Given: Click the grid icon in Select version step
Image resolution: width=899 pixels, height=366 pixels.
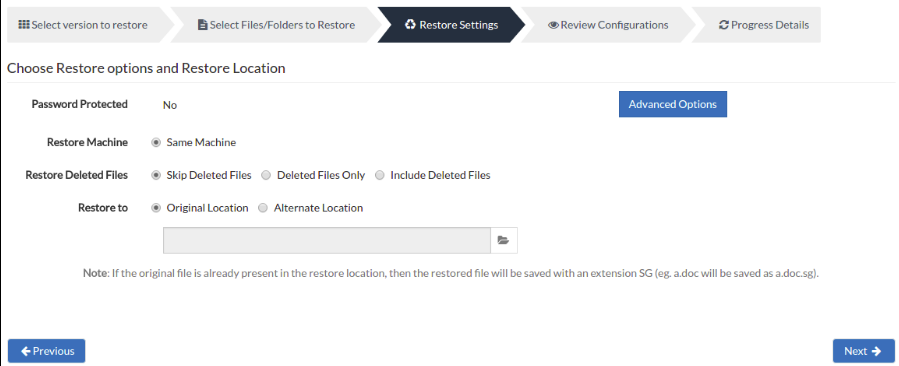Looking at the screenshot, I should tap(24, 25).
